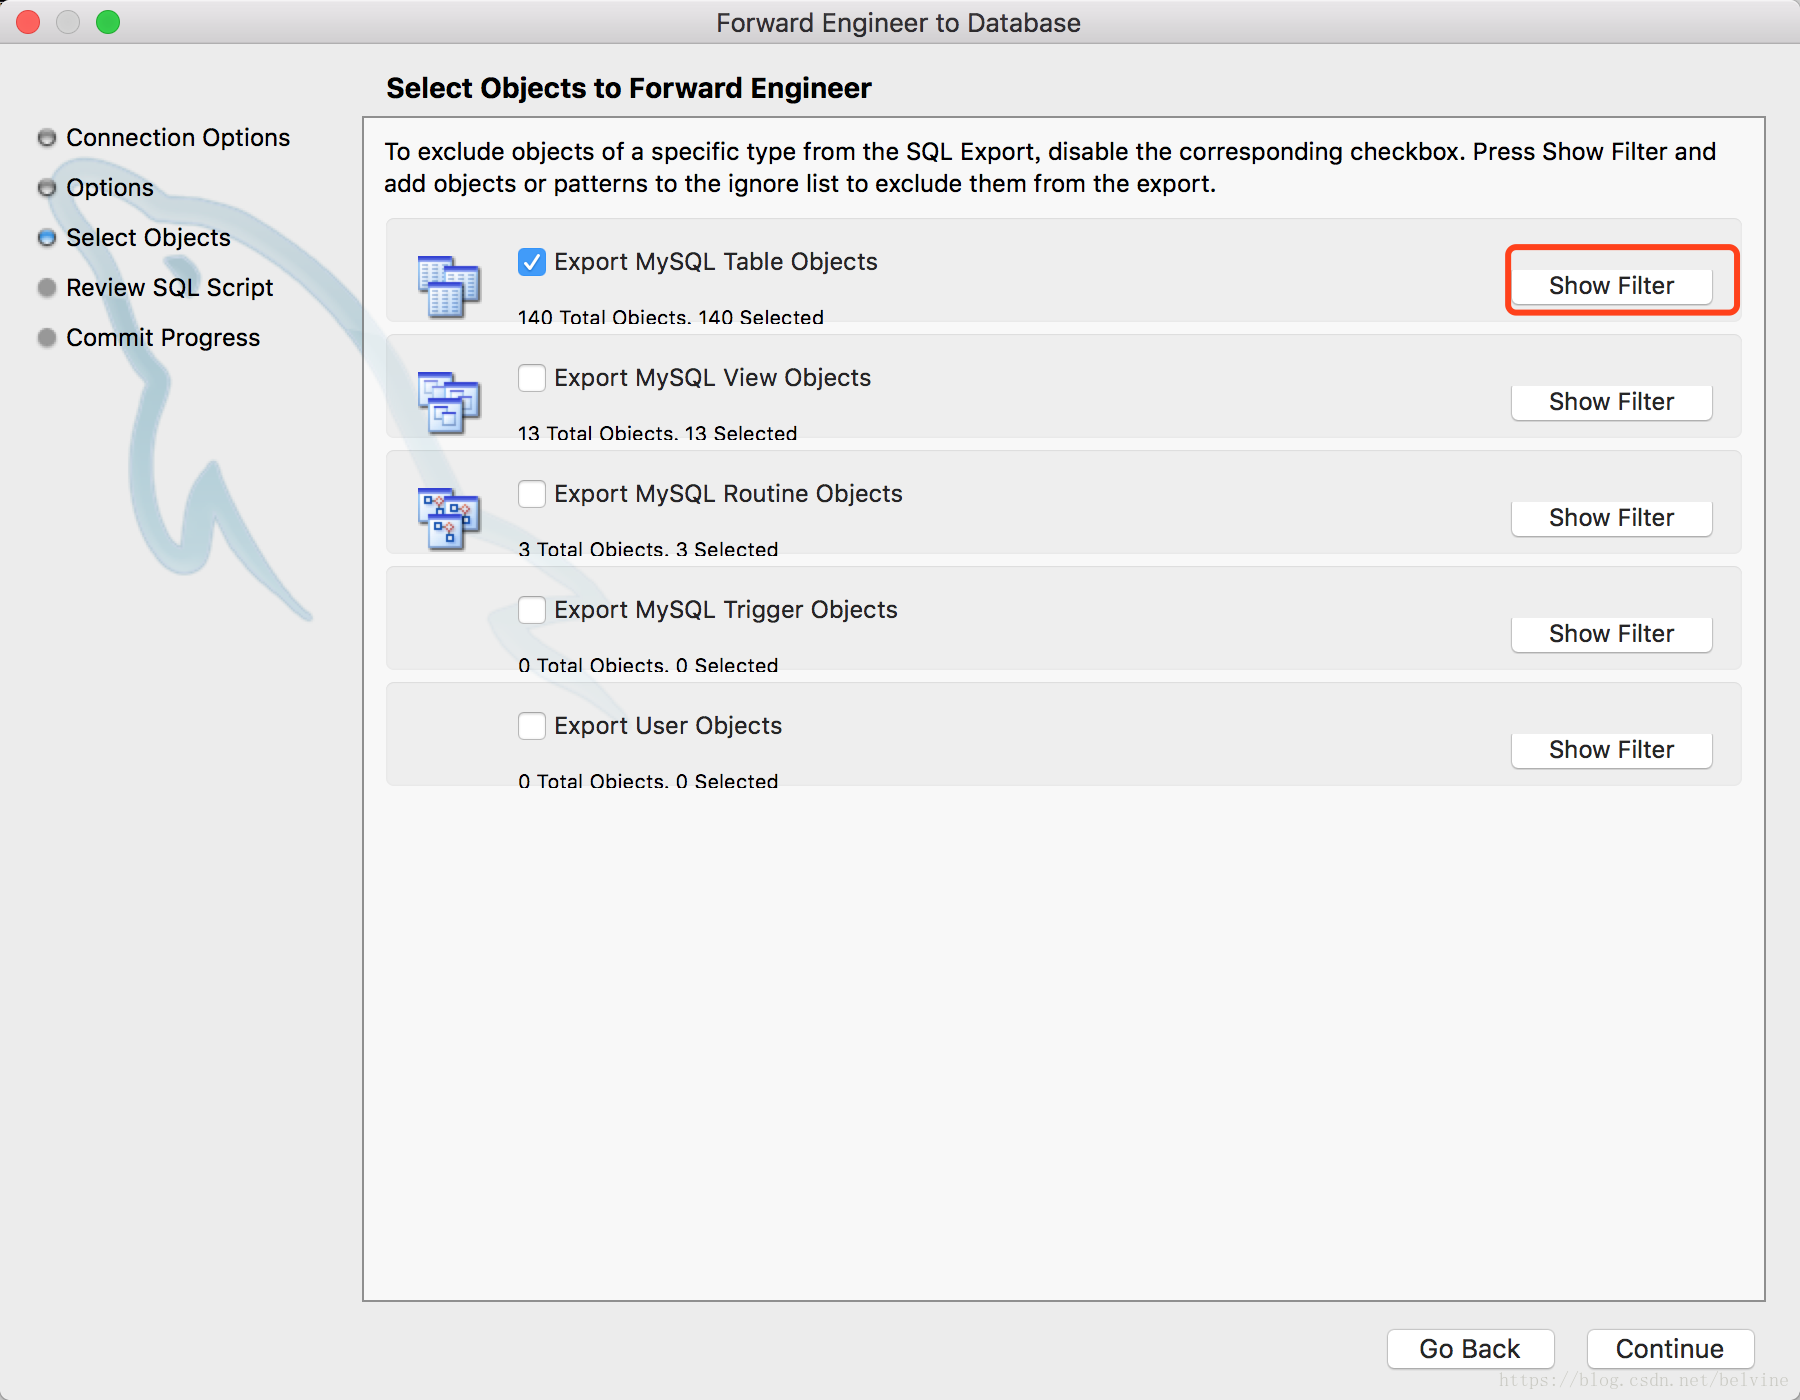Image resolution: width=1800 pixels, height=1400 pixels.
Task: Close the Forward Engineer to Database window
Action: [x=28, y=22]
